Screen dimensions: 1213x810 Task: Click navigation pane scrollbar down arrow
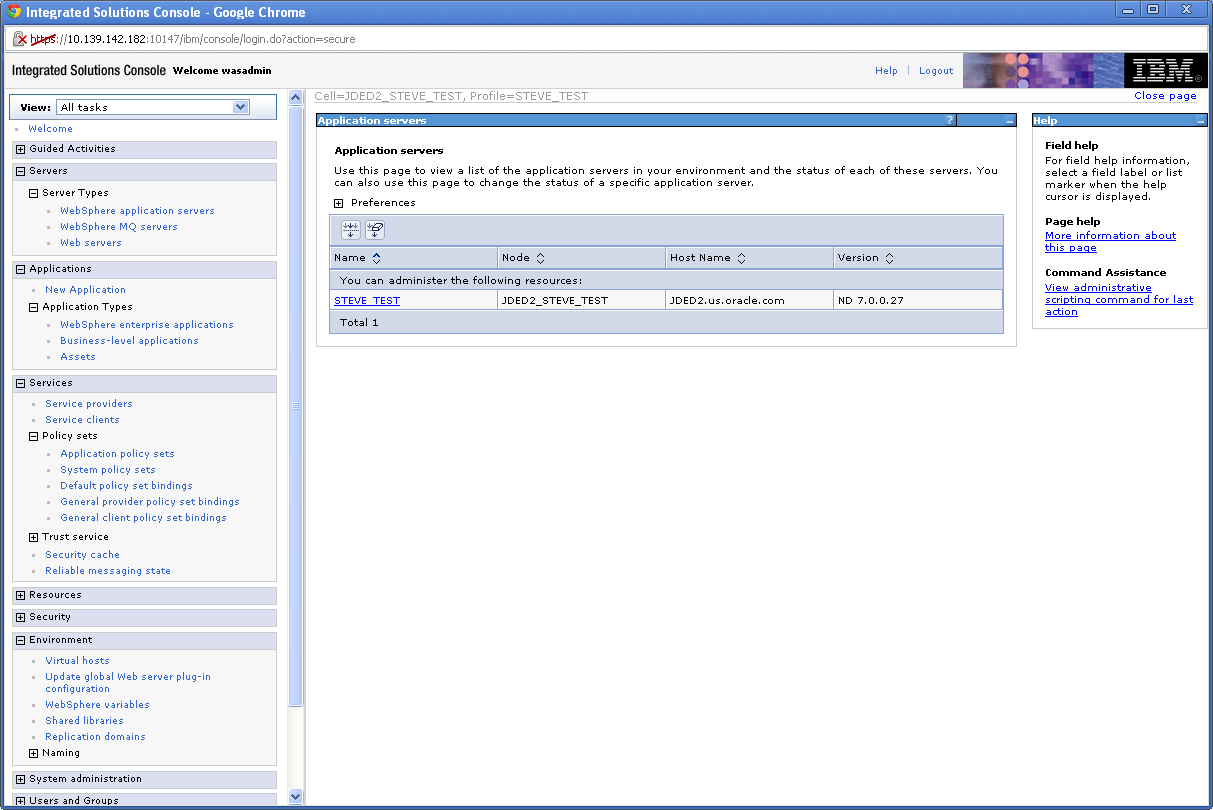coord(295,797)
